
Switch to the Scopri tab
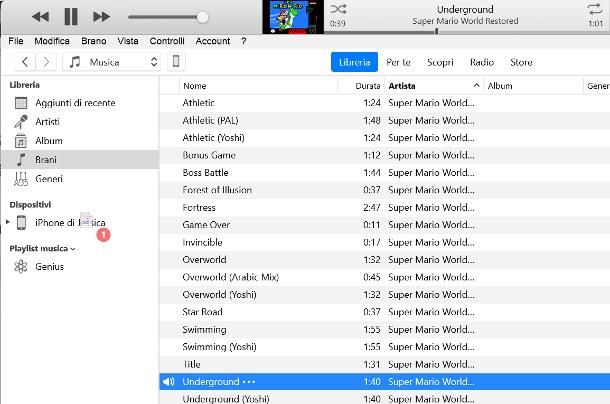440,62
